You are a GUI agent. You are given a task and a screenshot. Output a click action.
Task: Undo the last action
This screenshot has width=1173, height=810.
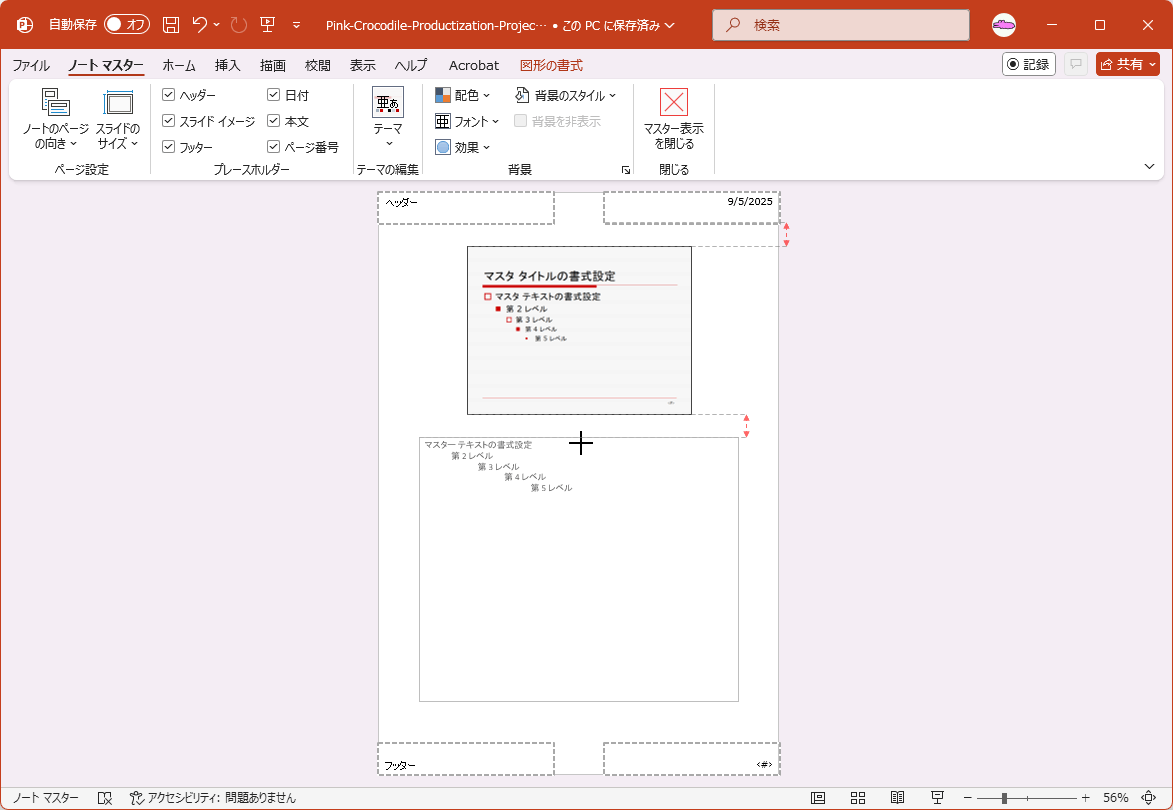pos(200,25)
